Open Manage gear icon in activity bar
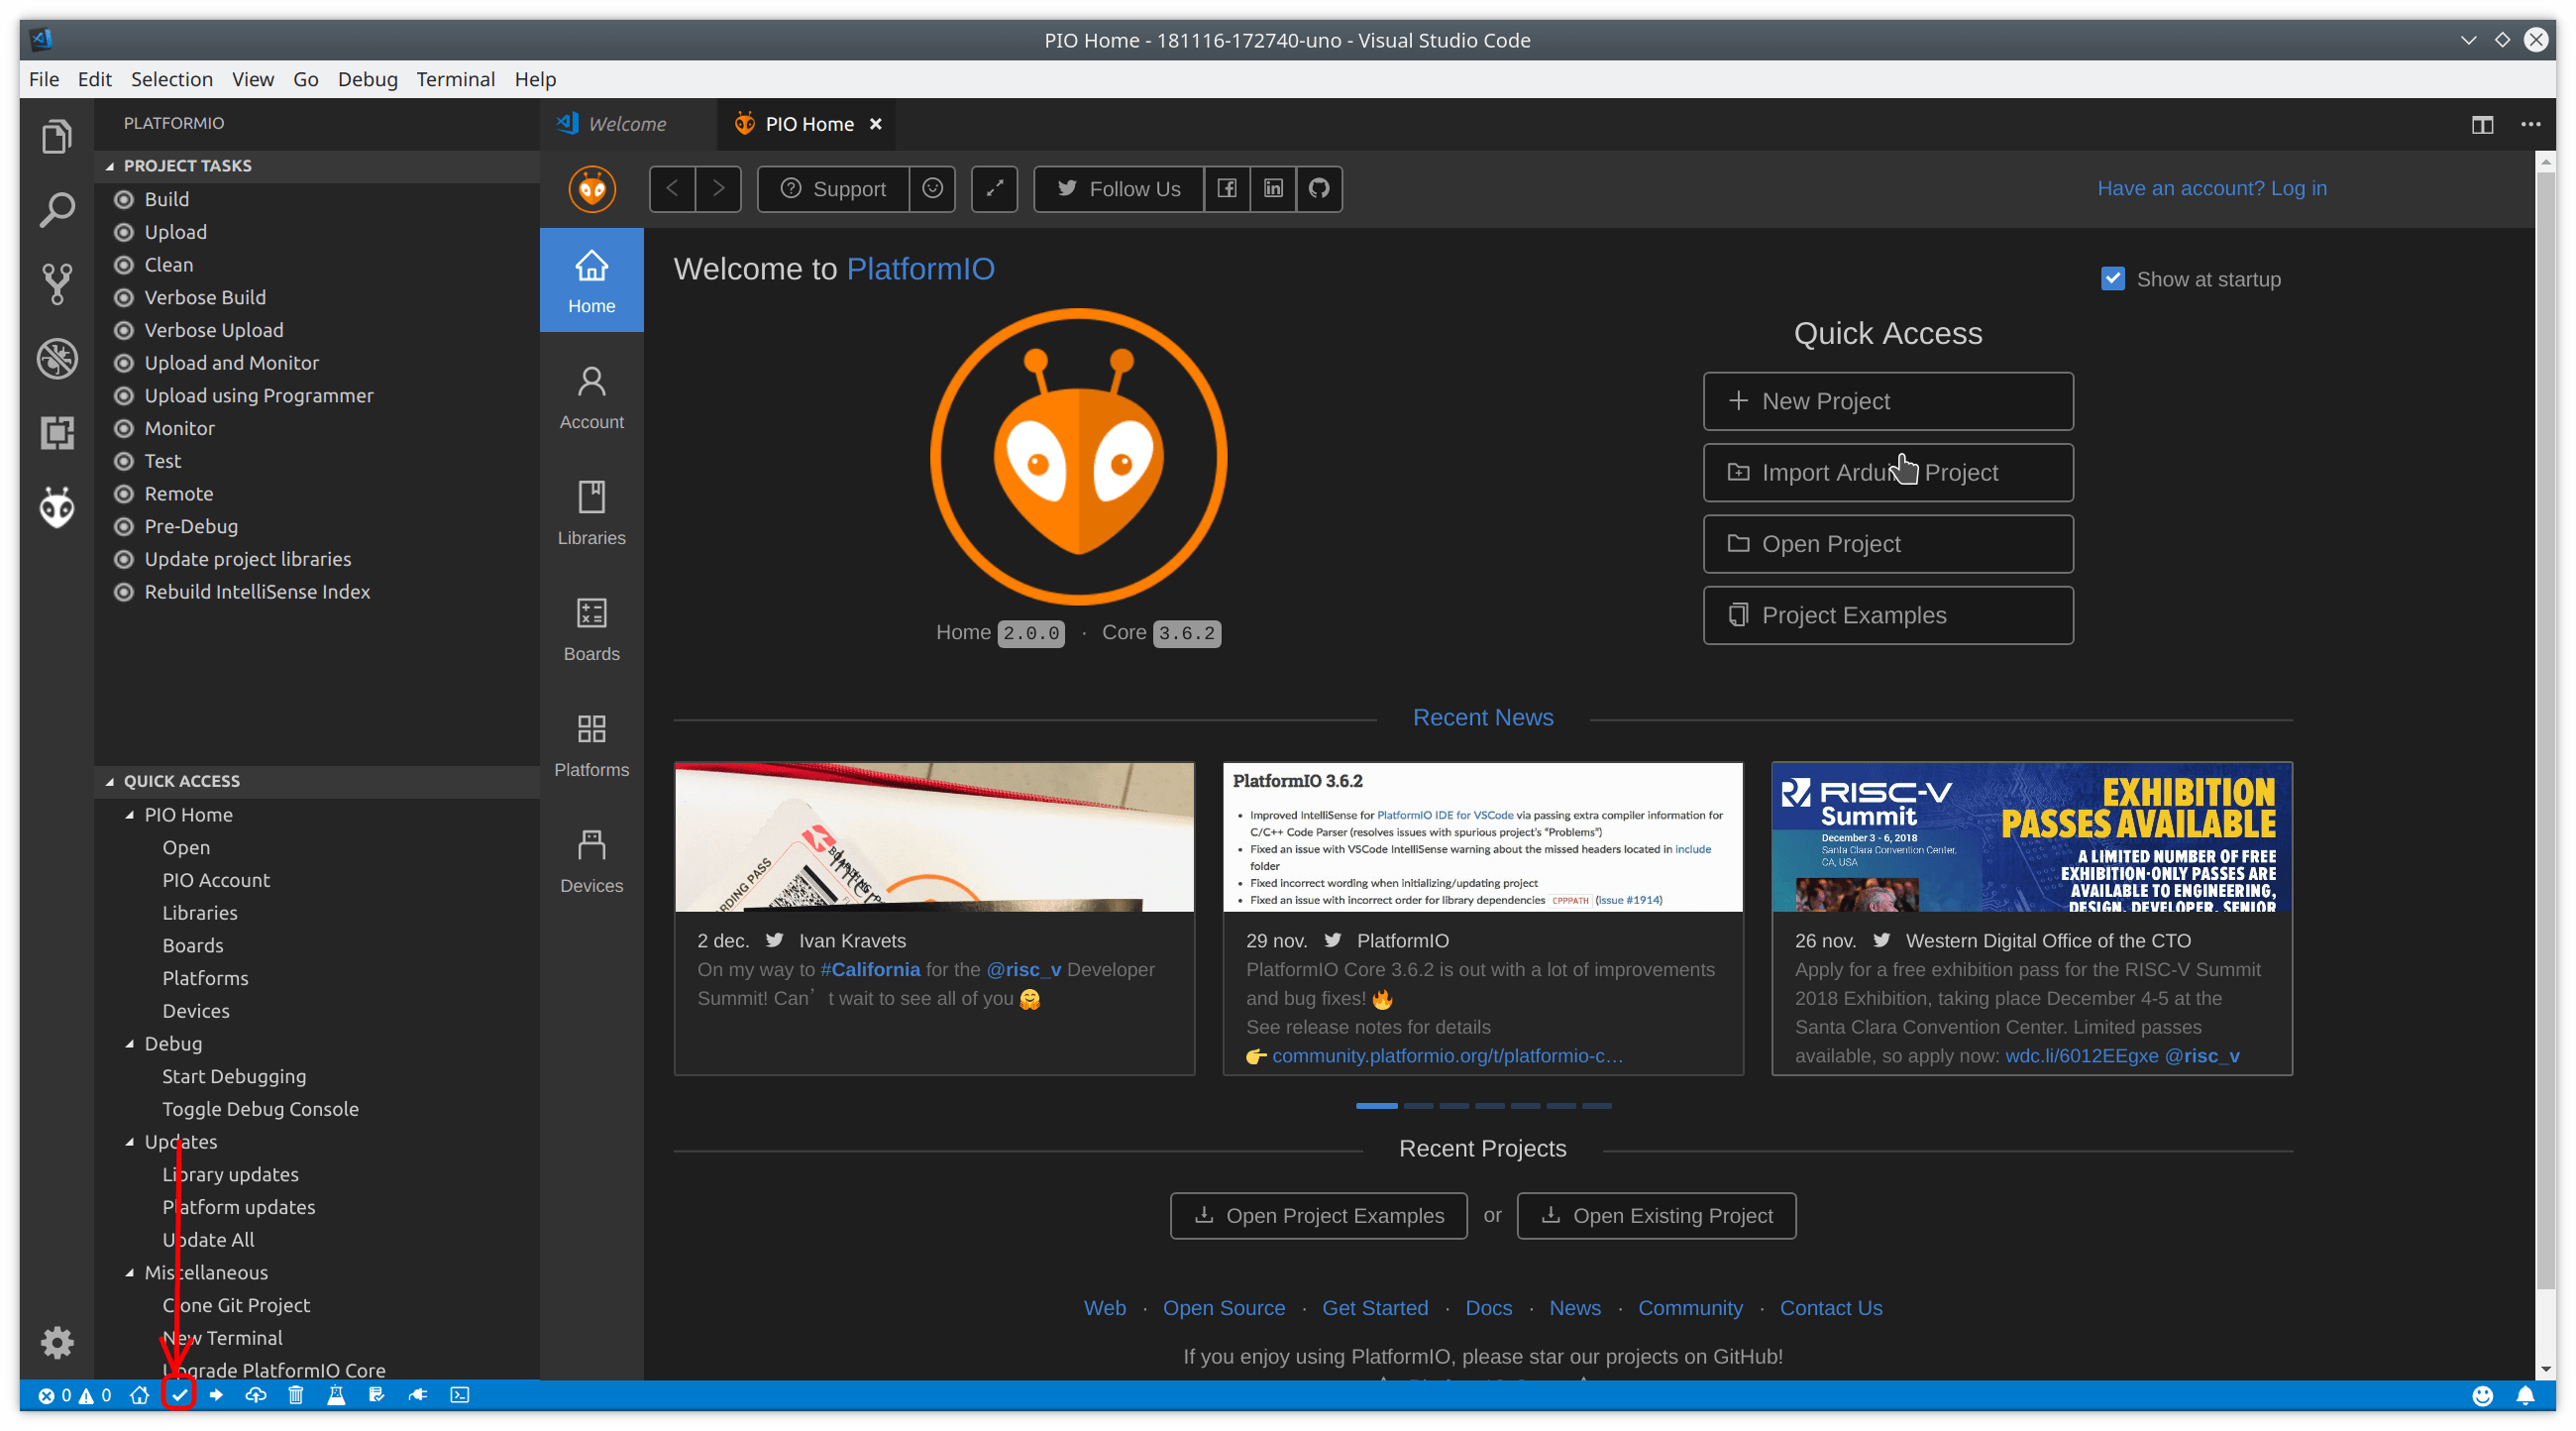The width and height of the screenshot is (2576, 1431). tap(57, 1342)
